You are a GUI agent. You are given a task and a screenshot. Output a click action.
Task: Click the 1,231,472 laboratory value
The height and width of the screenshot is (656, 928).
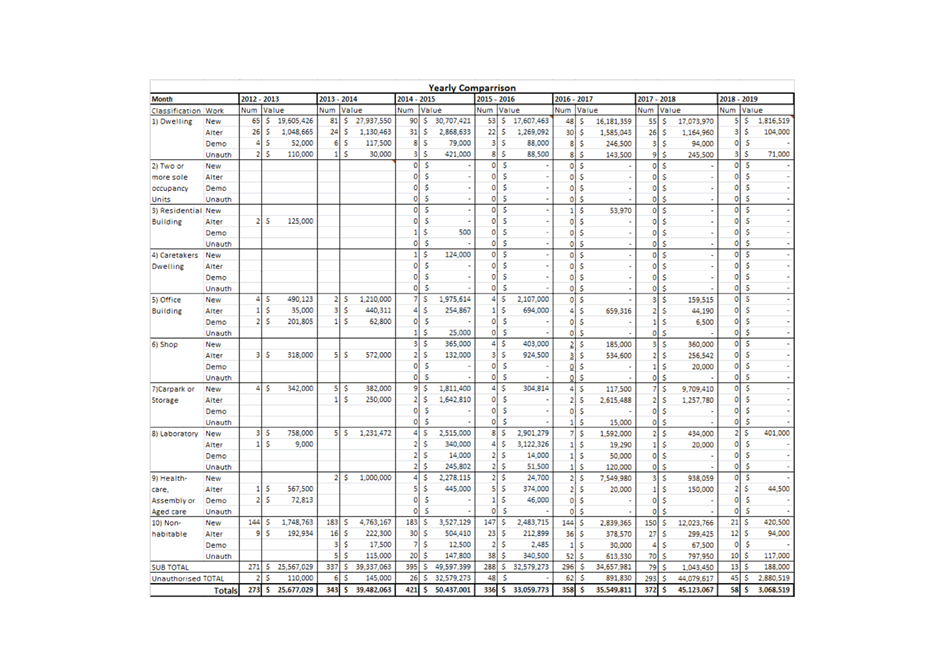[375, 433]
